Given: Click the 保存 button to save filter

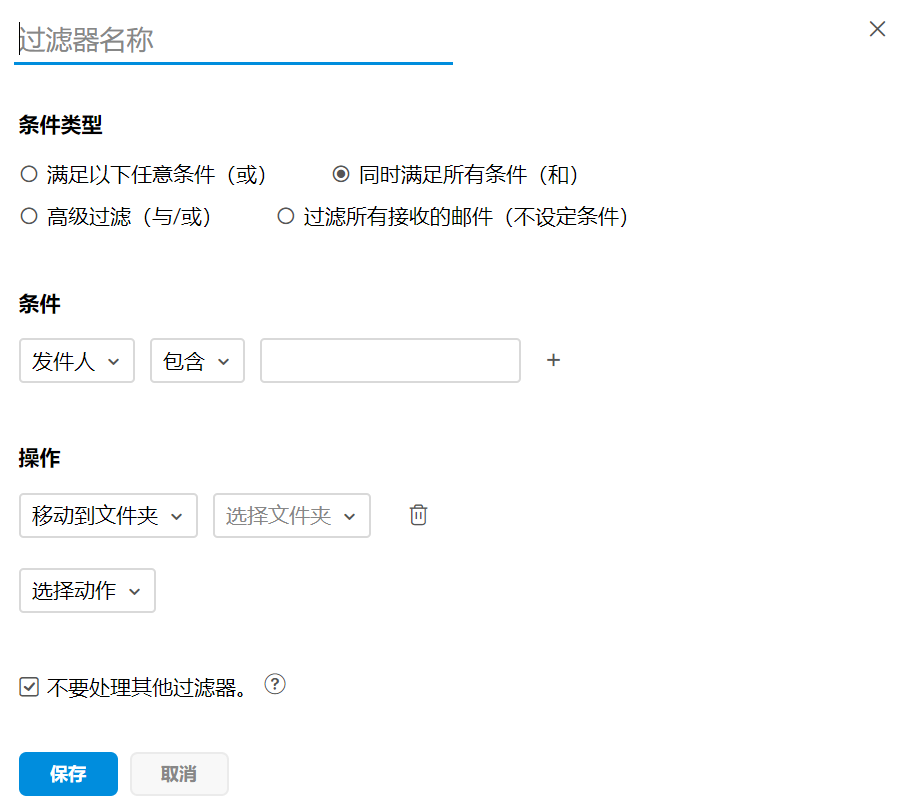Looking at the screenshot, I should [67, 773].
